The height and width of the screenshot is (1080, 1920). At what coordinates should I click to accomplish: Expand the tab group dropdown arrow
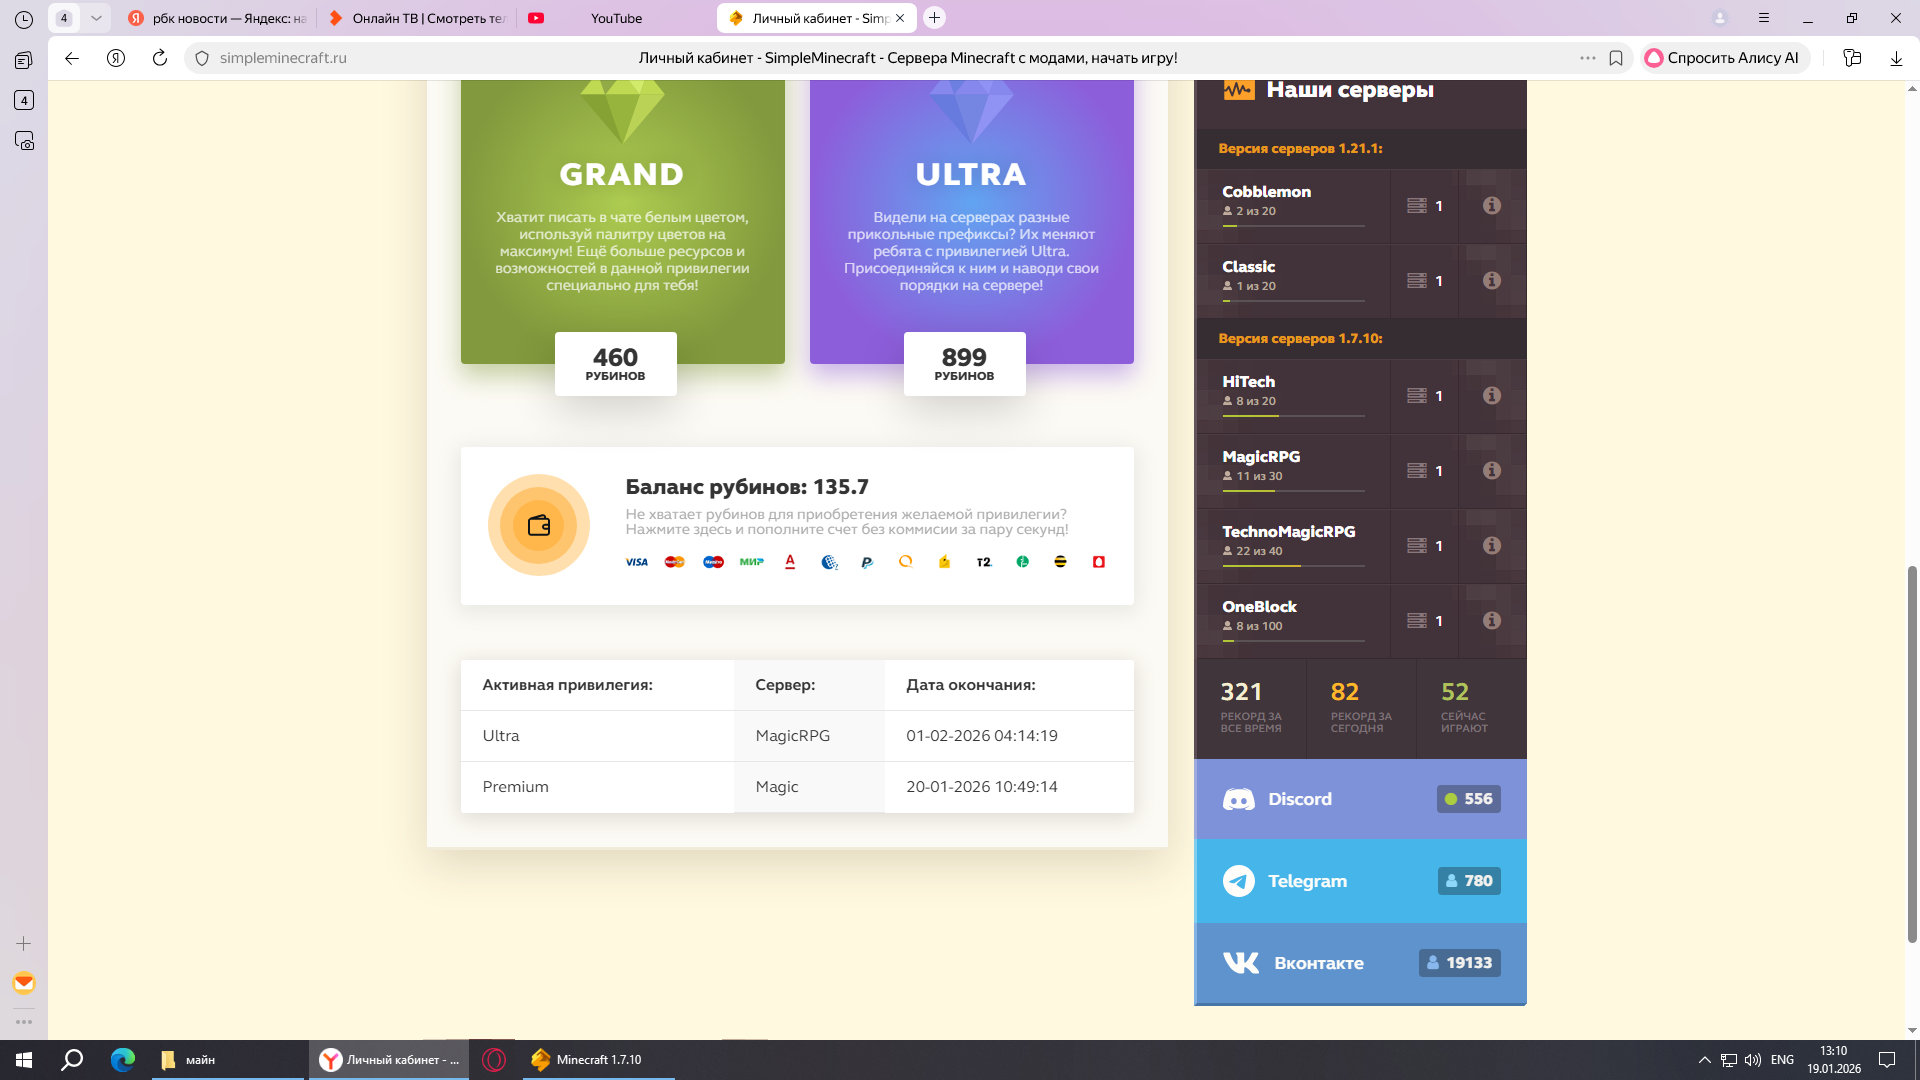click(x=96, y=18)
